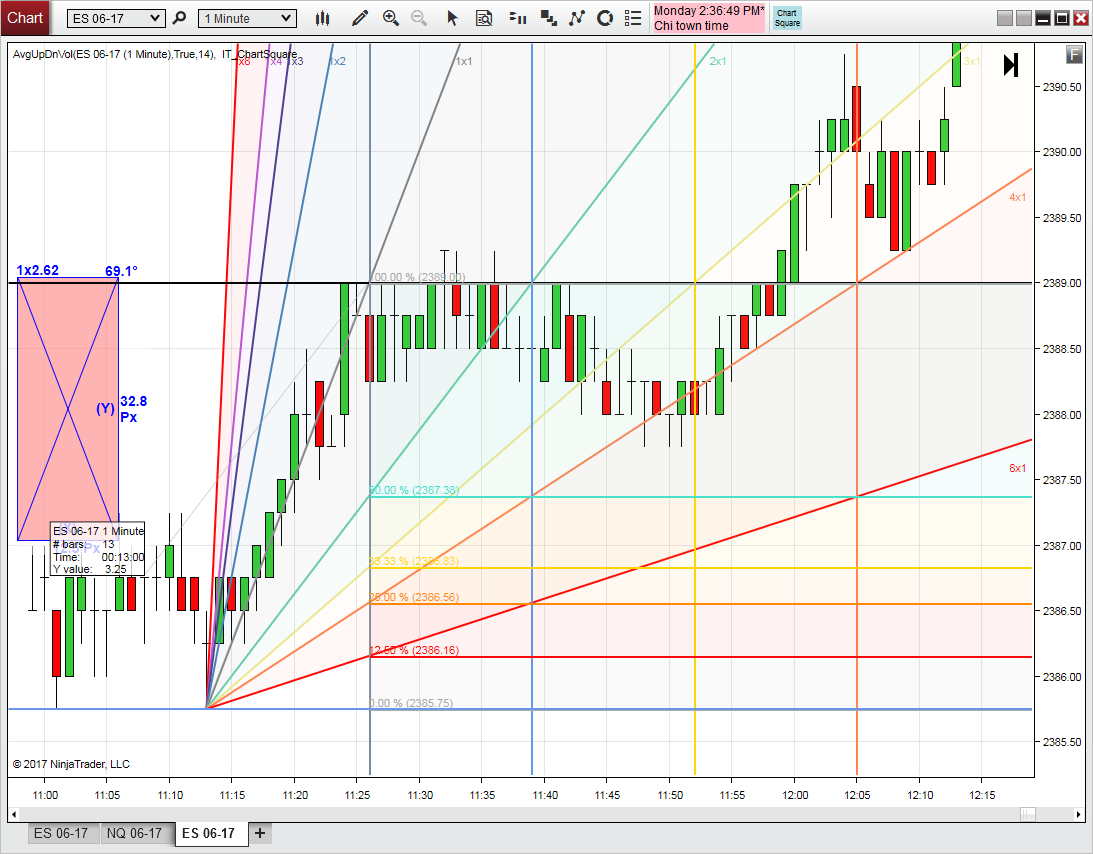Screen dimensions: 1093x854
Task: Click the 50.00 % (2387.38) level label
Action: click(414, 490)
